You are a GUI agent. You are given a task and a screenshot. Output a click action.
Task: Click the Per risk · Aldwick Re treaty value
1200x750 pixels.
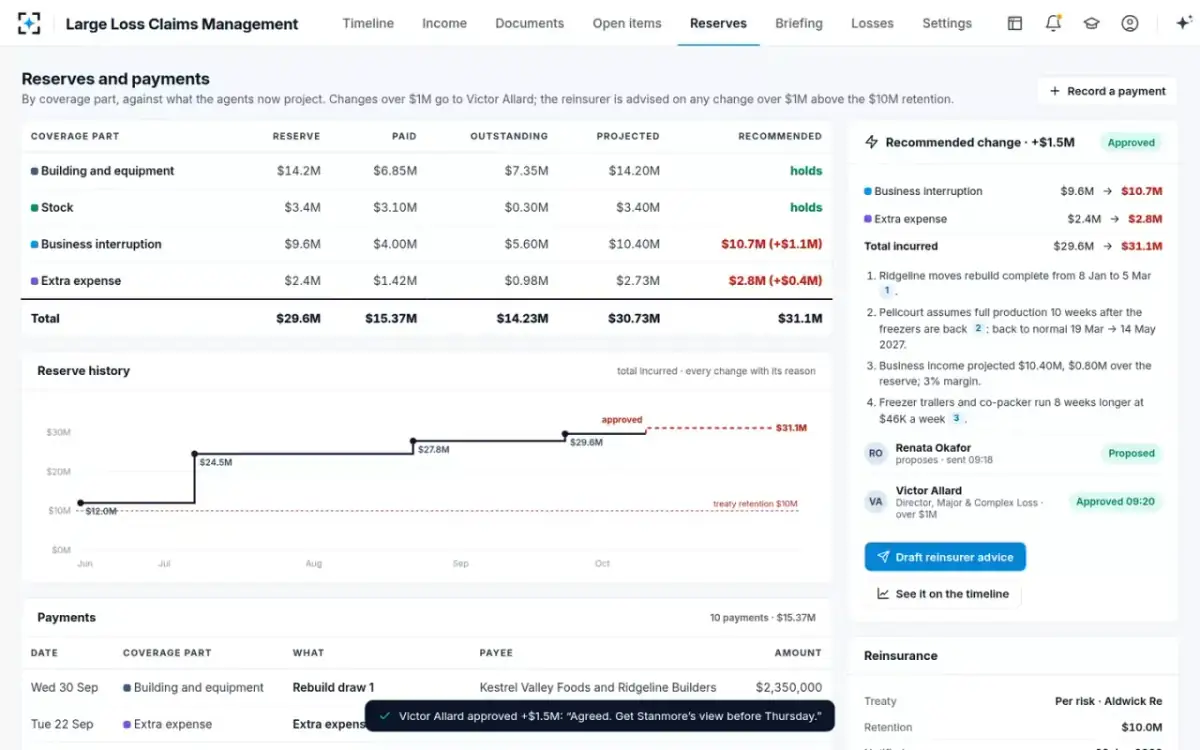click(x=1108, y=702)
